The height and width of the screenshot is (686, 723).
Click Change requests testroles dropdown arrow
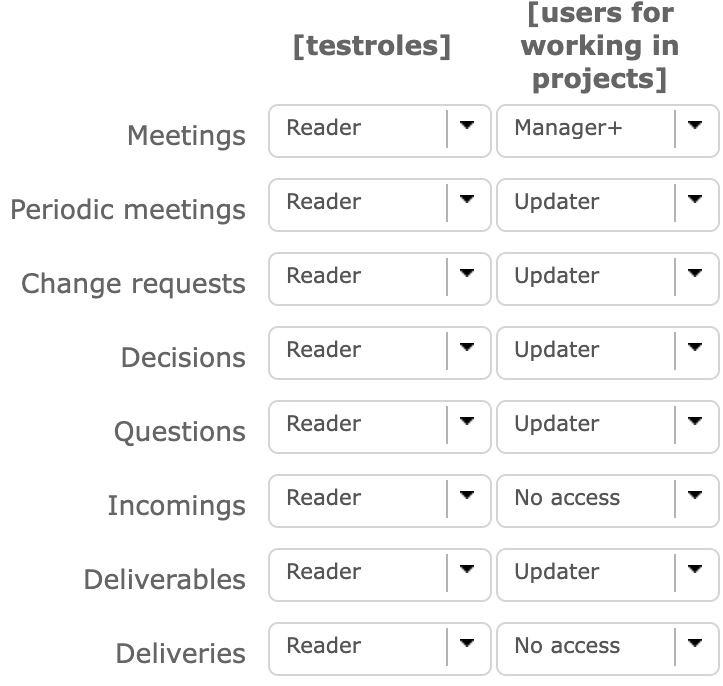pyautogui.click(x=467, y=277)
